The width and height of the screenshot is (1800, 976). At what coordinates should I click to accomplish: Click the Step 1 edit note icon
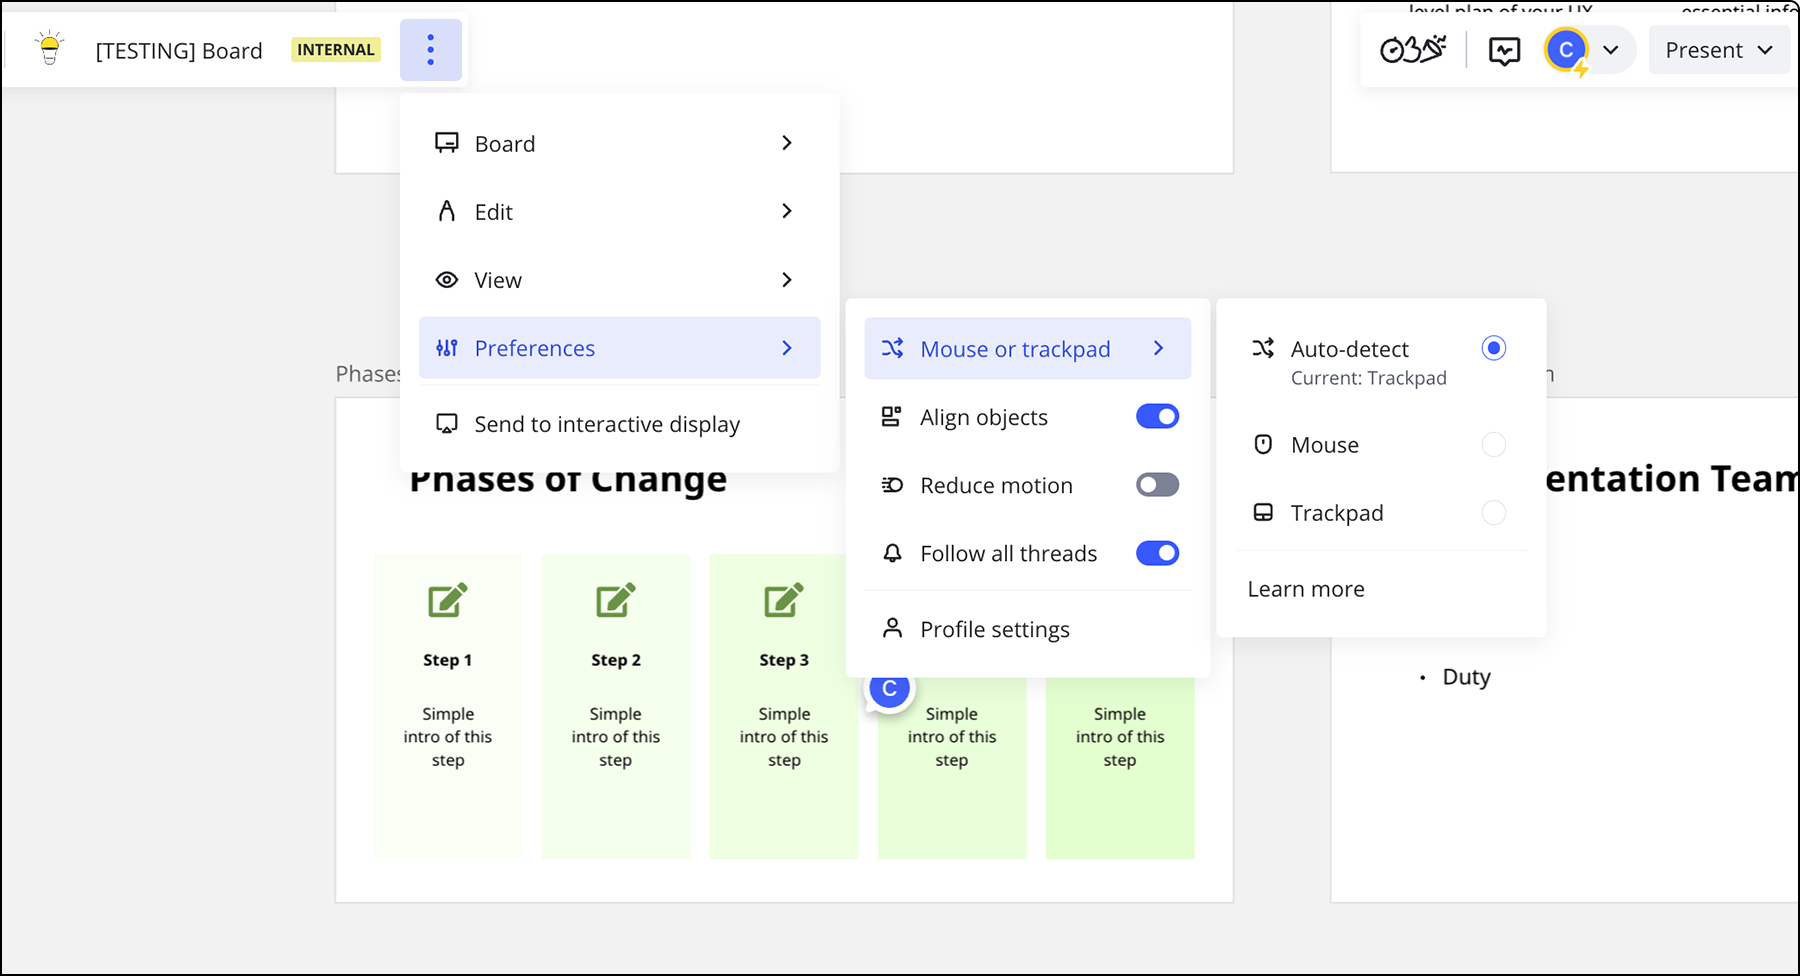click(x=447, y=600)
